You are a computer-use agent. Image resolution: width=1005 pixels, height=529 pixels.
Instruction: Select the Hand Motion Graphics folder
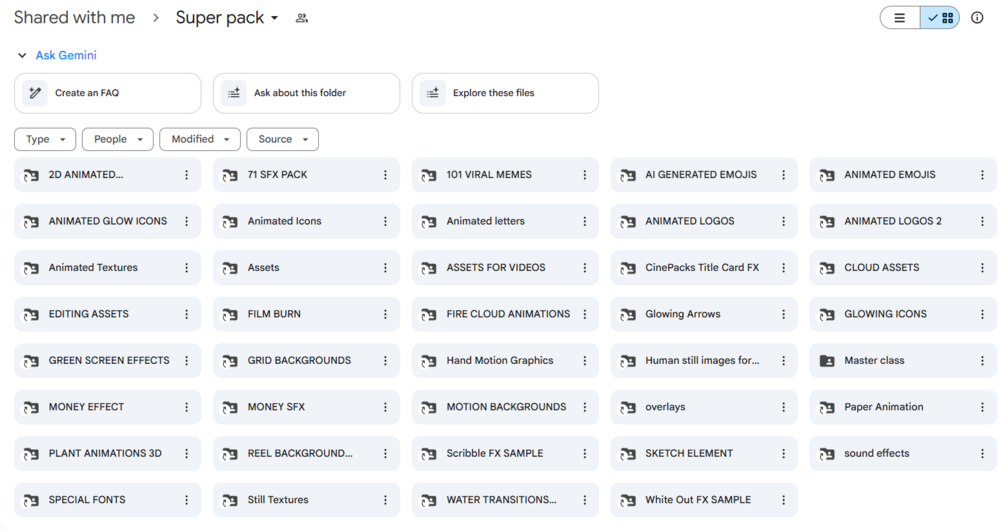[x=505, y=361]
